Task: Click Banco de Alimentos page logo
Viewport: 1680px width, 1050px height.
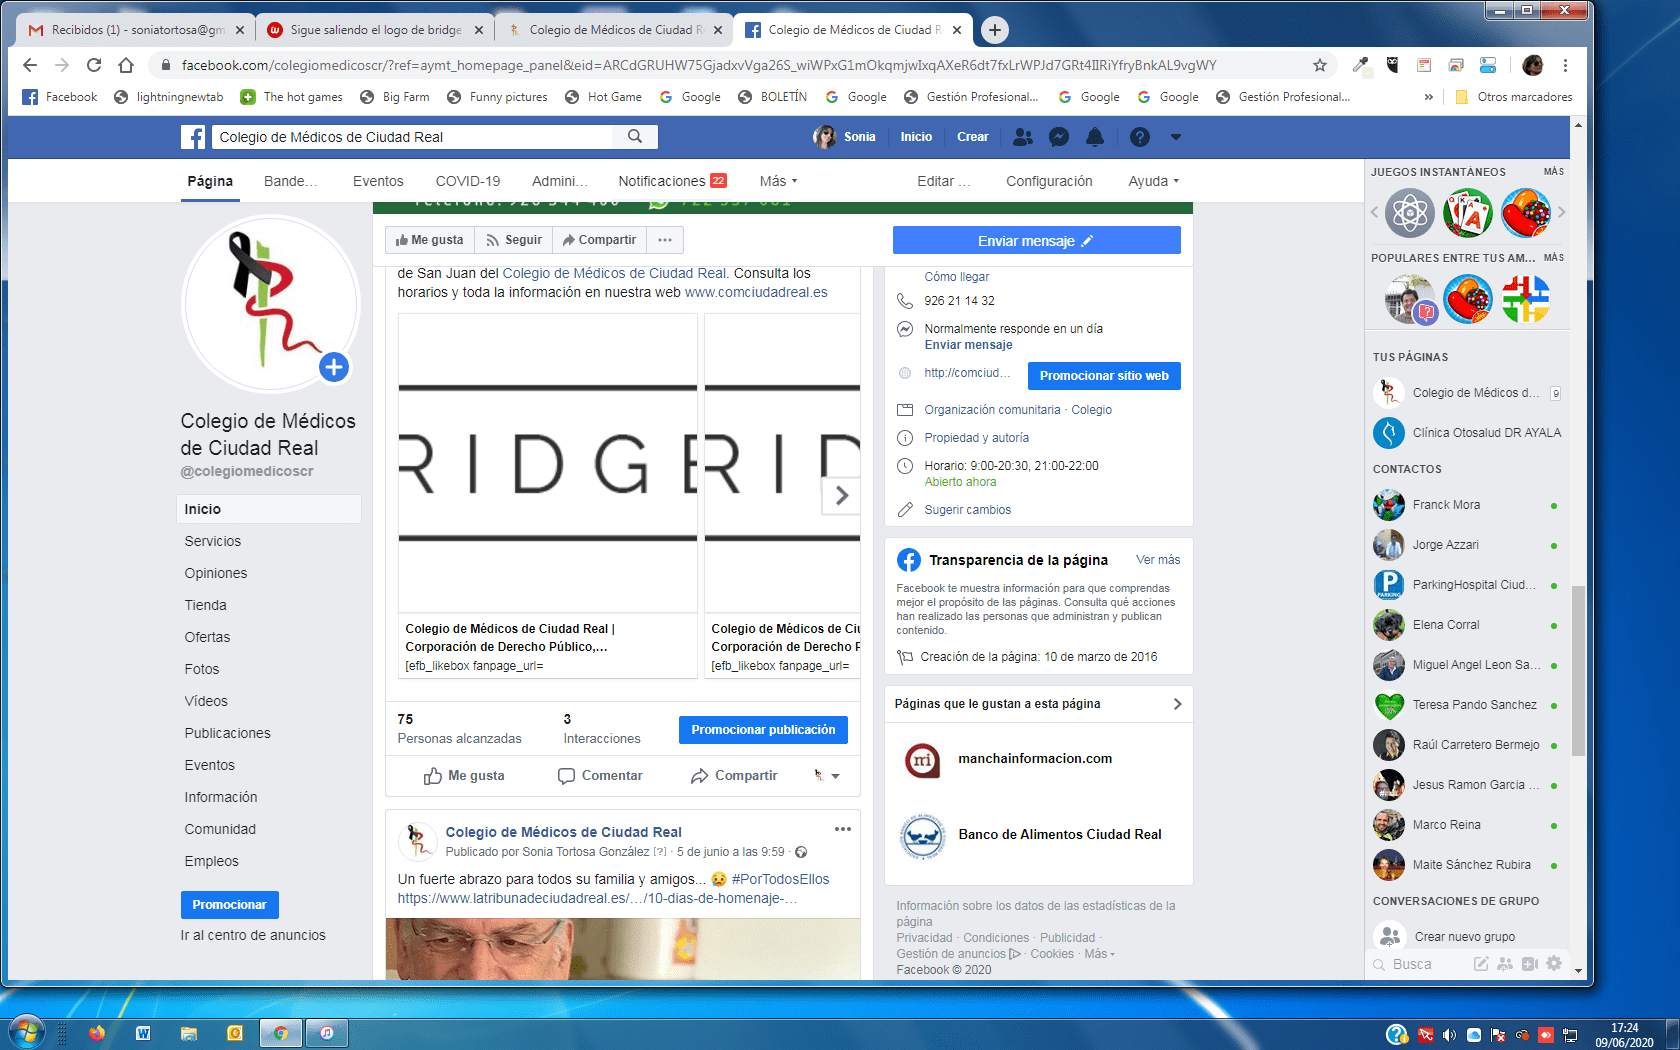Action: [x=922, y=836]
